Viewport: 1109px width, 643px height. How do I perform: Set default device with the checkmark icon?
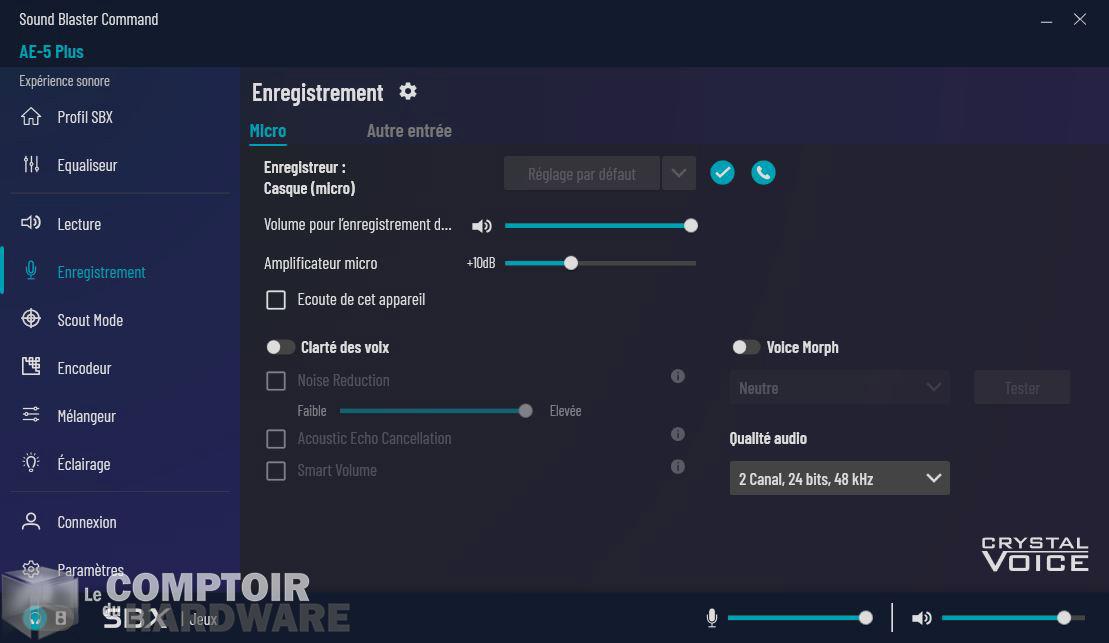coord(722,173)
